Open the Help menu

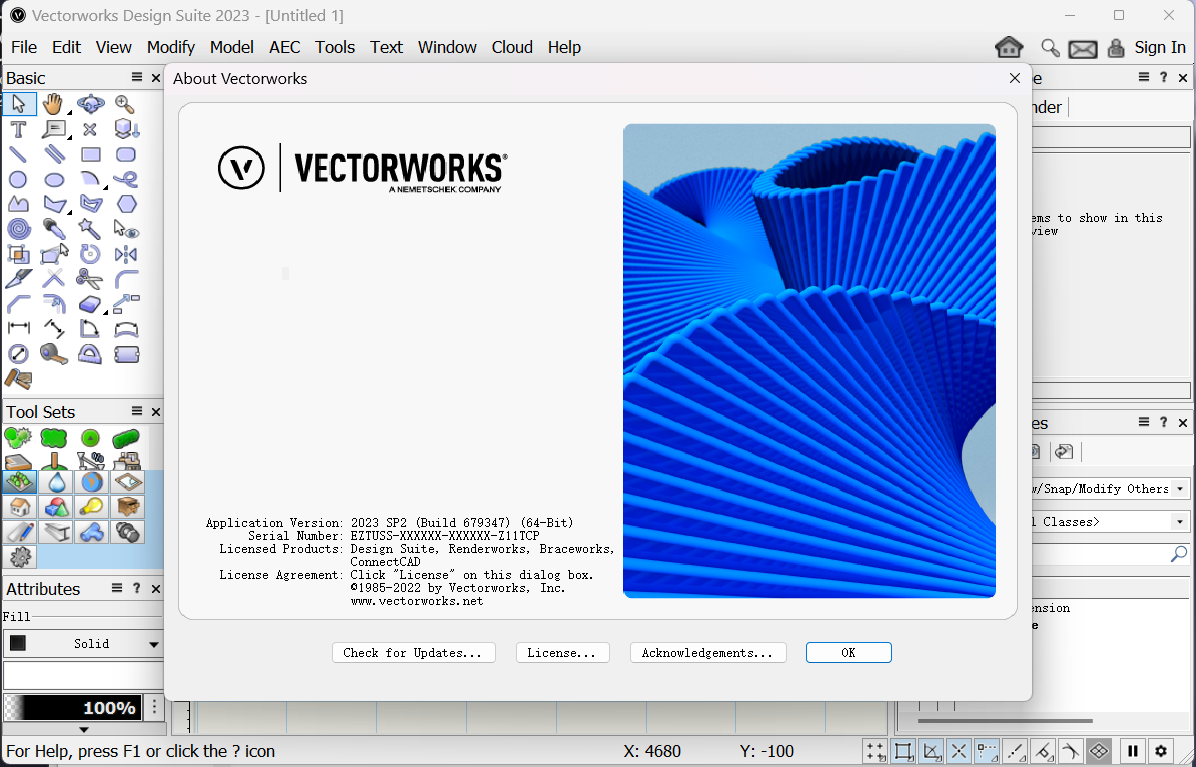click(564, 47)
